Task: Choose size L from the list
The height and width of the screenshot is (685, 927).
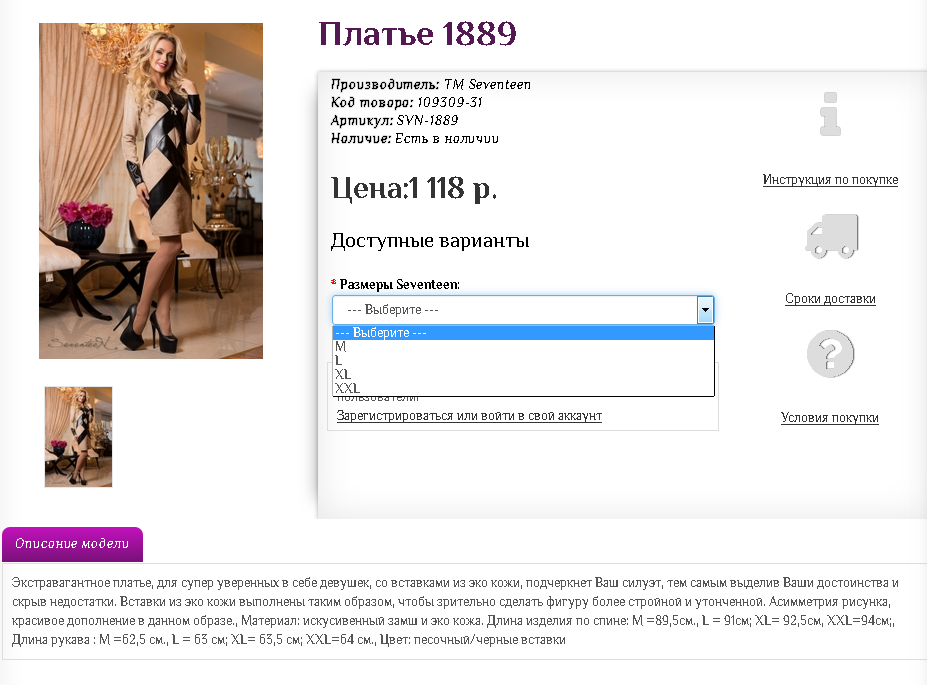Action: [x=523, y=361]
